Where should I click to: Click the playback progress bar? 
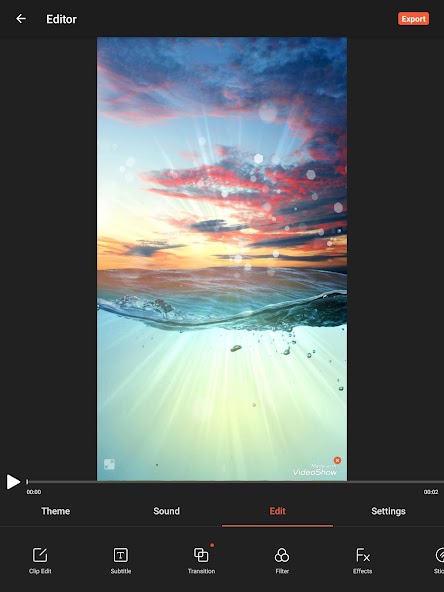(235, 482)
